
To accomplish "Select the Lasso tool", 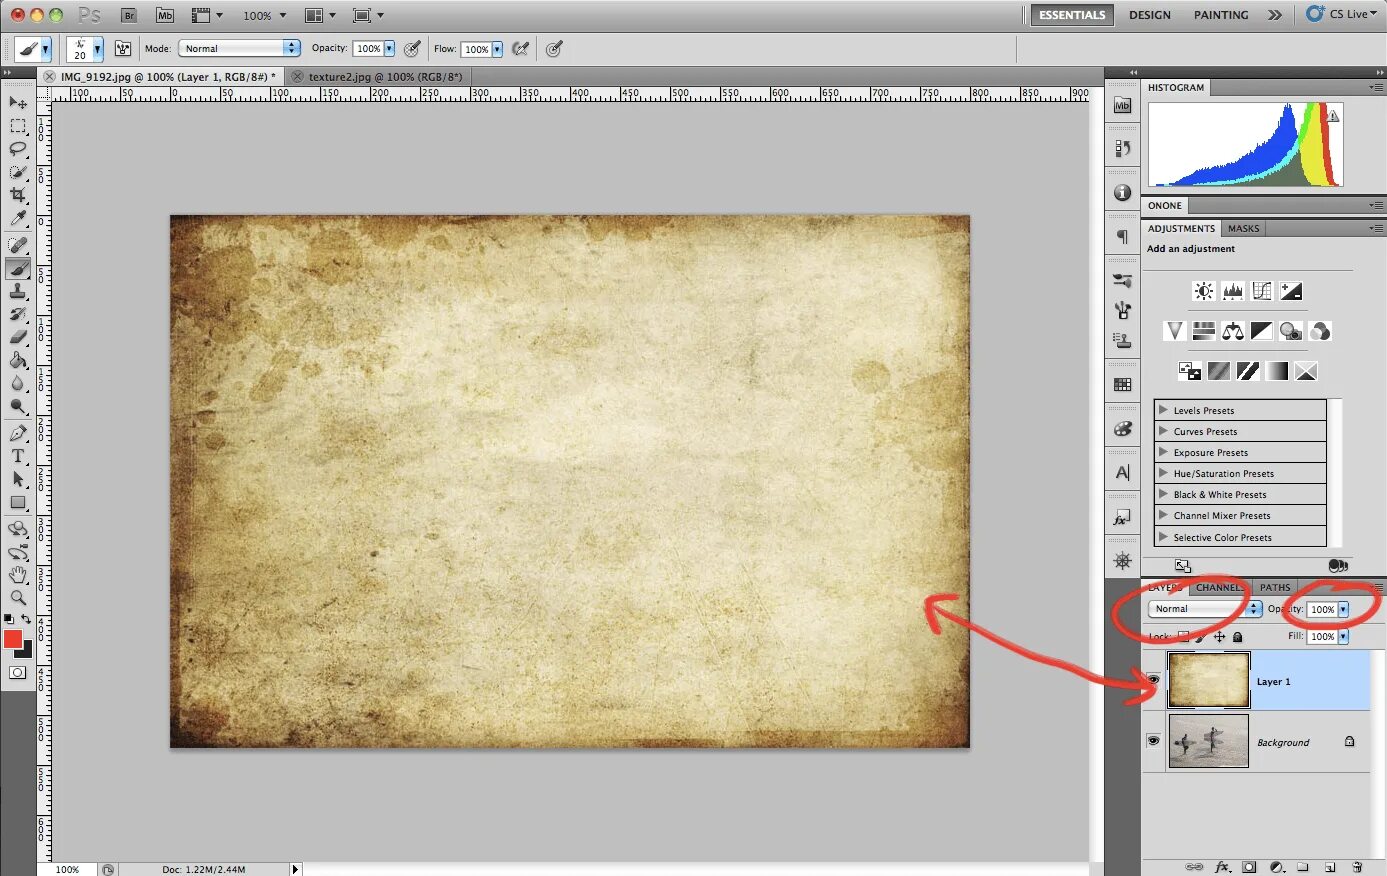I will point(18,149).
